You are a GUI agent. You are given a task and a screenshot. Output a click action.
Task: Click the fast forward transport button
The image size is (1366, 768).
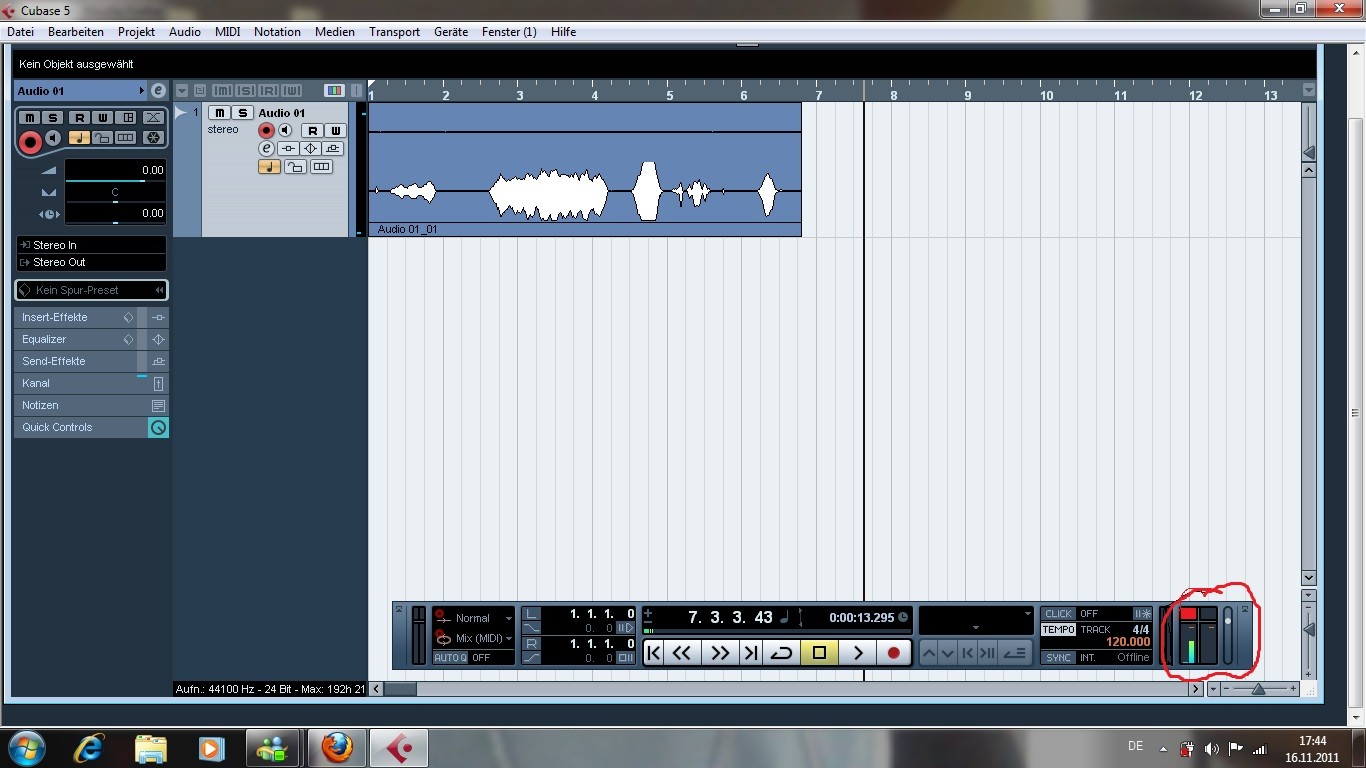coord(720,653)
